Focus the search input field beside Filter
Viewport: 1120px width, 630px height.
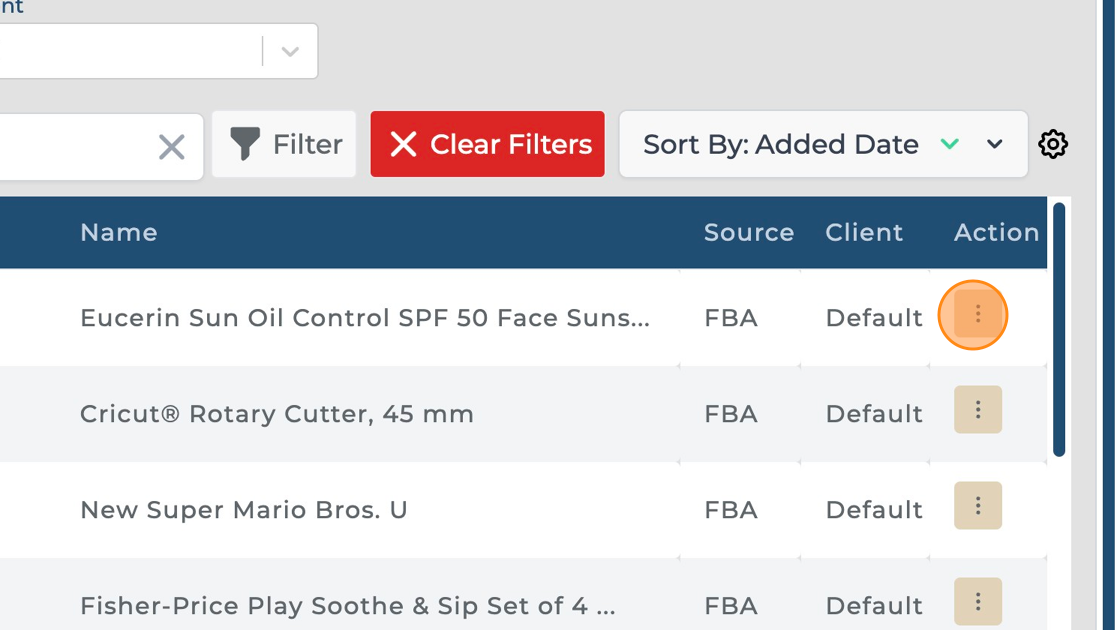70,147
